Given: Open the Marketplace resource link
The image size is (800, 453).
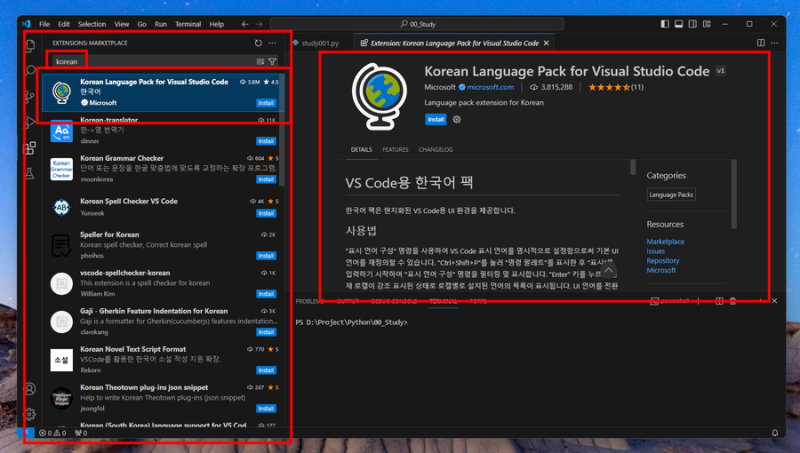Looking at the screenshot, I should (665, 242).
